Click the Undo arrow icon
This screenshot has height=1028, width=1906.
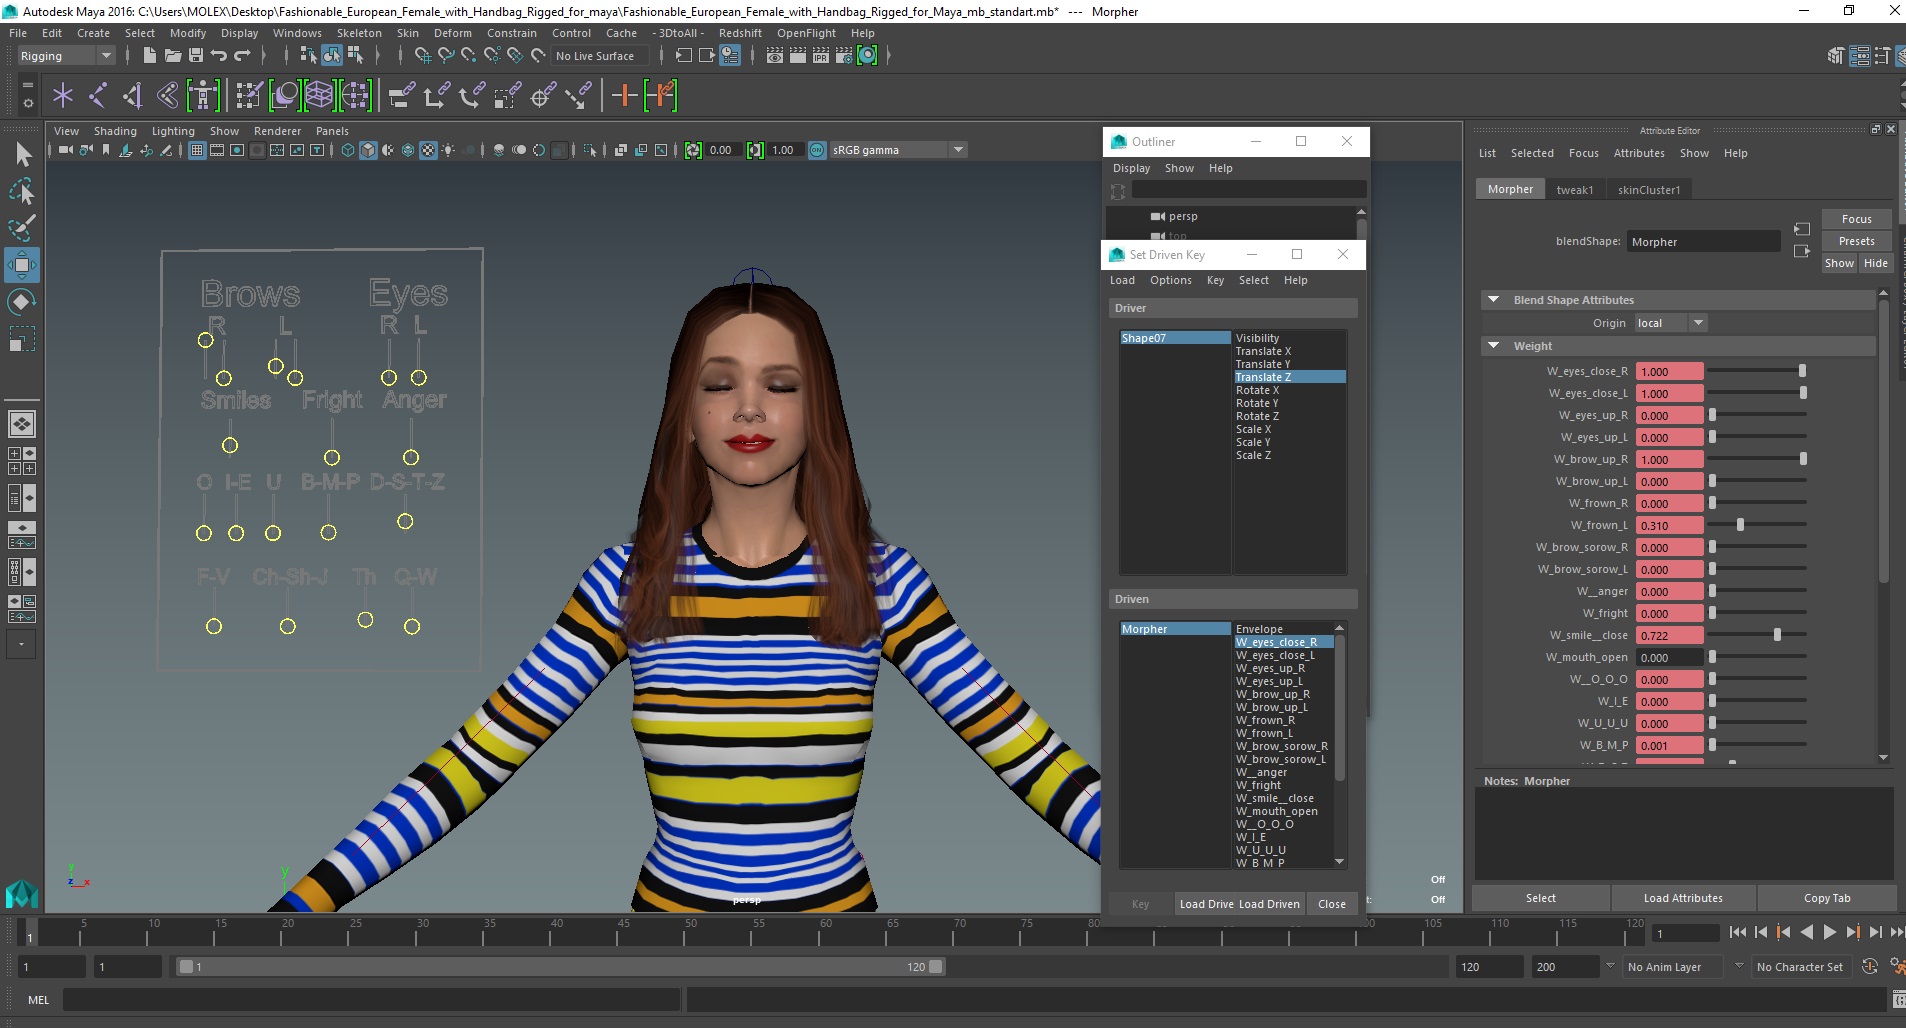[x=219, y=55]
